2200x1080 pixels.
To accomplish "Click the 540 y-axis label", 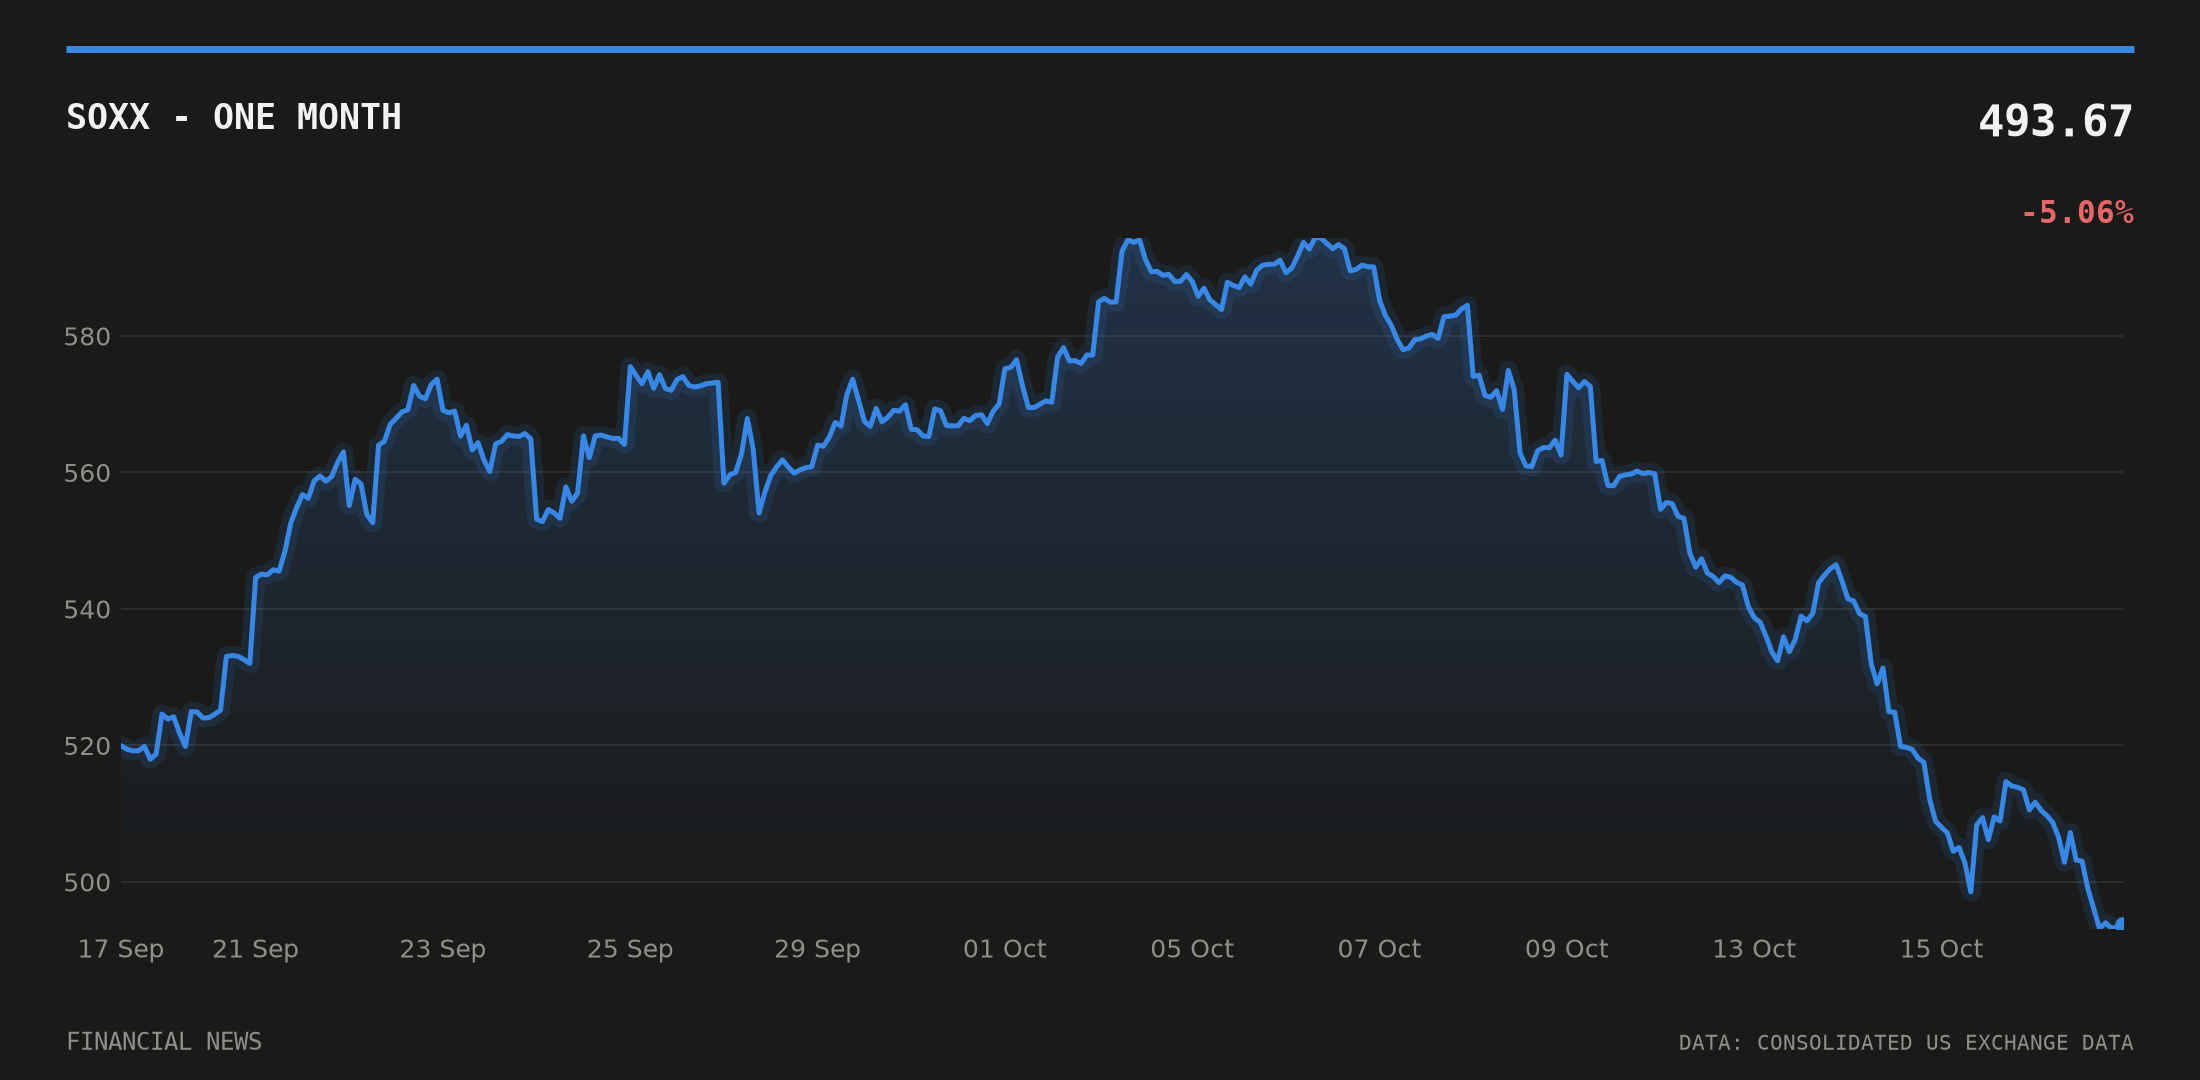I will [87, 610].
